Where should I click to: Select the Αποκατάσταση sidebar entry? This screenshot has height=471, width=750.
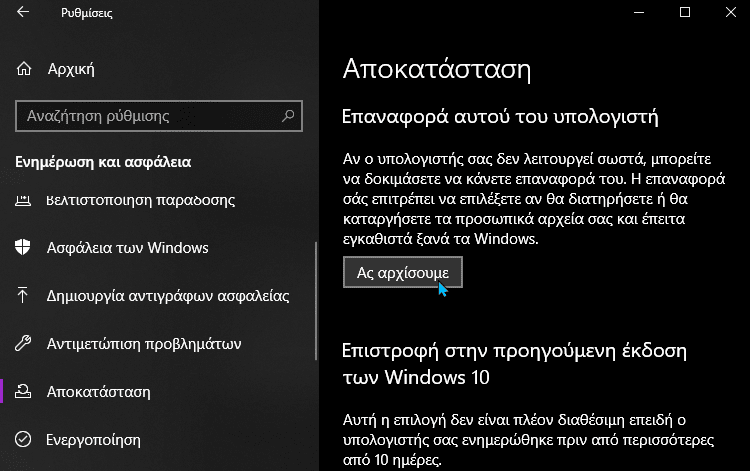99,392
